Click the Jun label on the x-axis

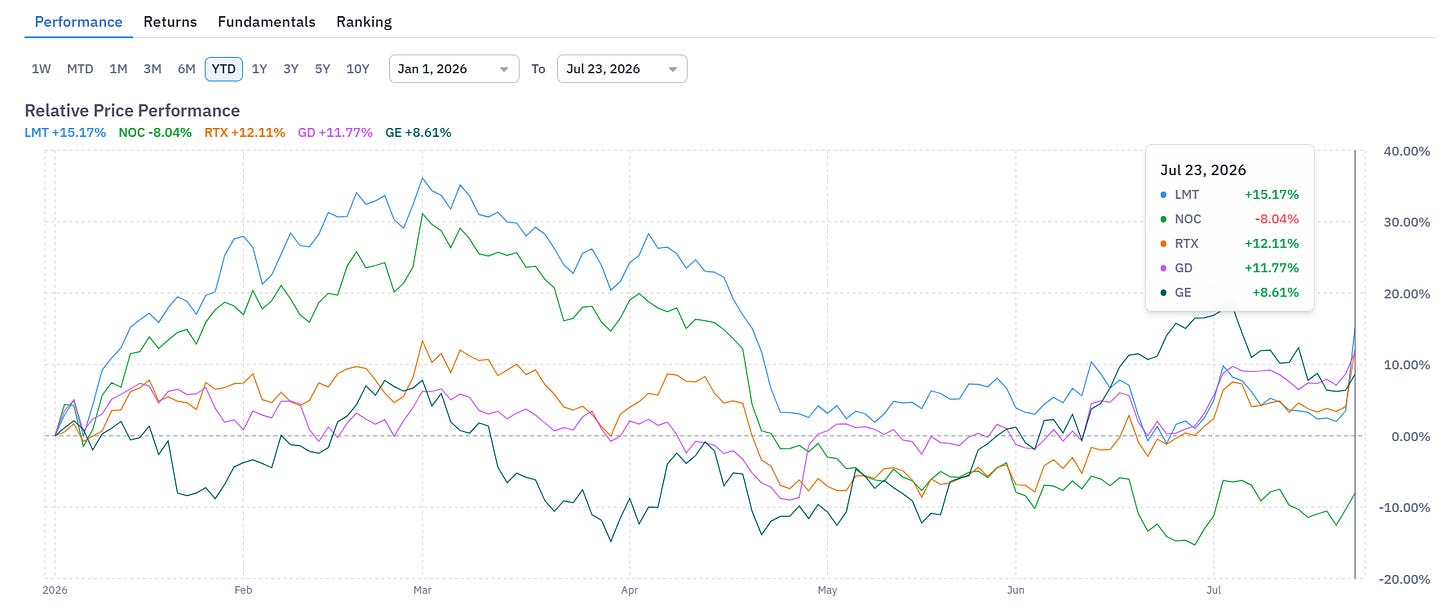point(1016,591)
